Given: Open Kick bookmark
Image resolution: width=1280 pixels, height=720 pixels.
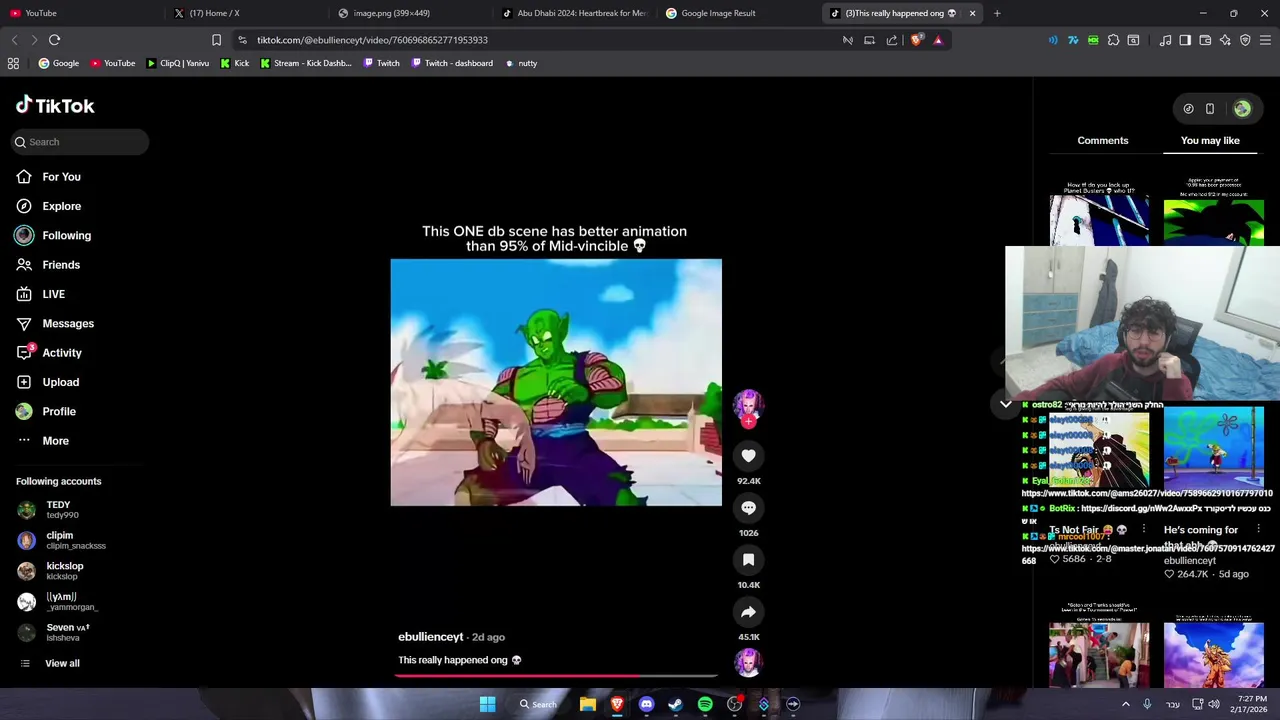Looking at the screenshot, I should [234, 63].
